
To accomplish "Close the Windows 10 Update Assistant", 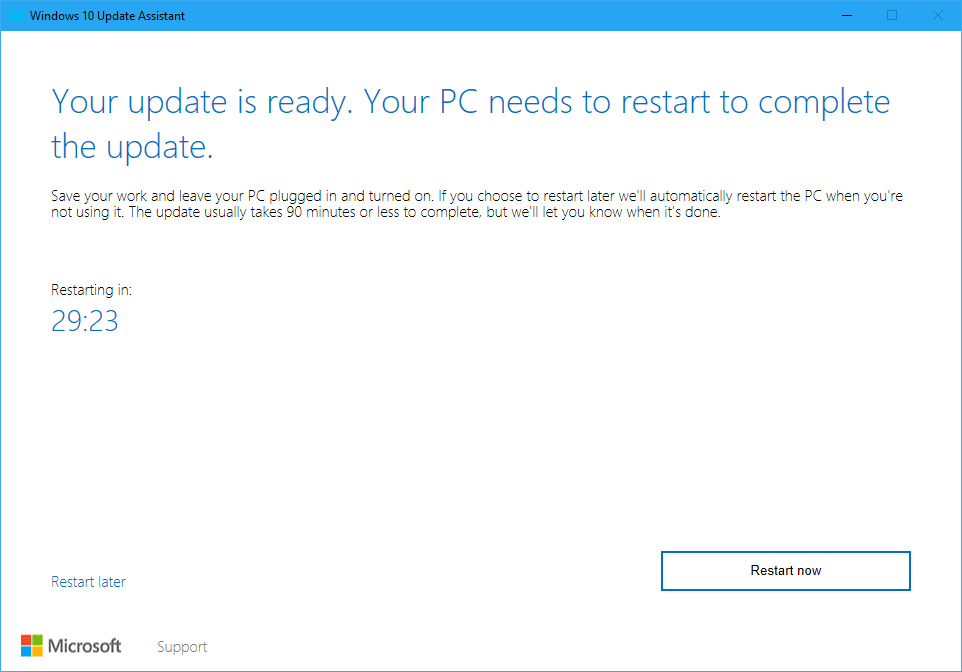I will coord(938,16).
